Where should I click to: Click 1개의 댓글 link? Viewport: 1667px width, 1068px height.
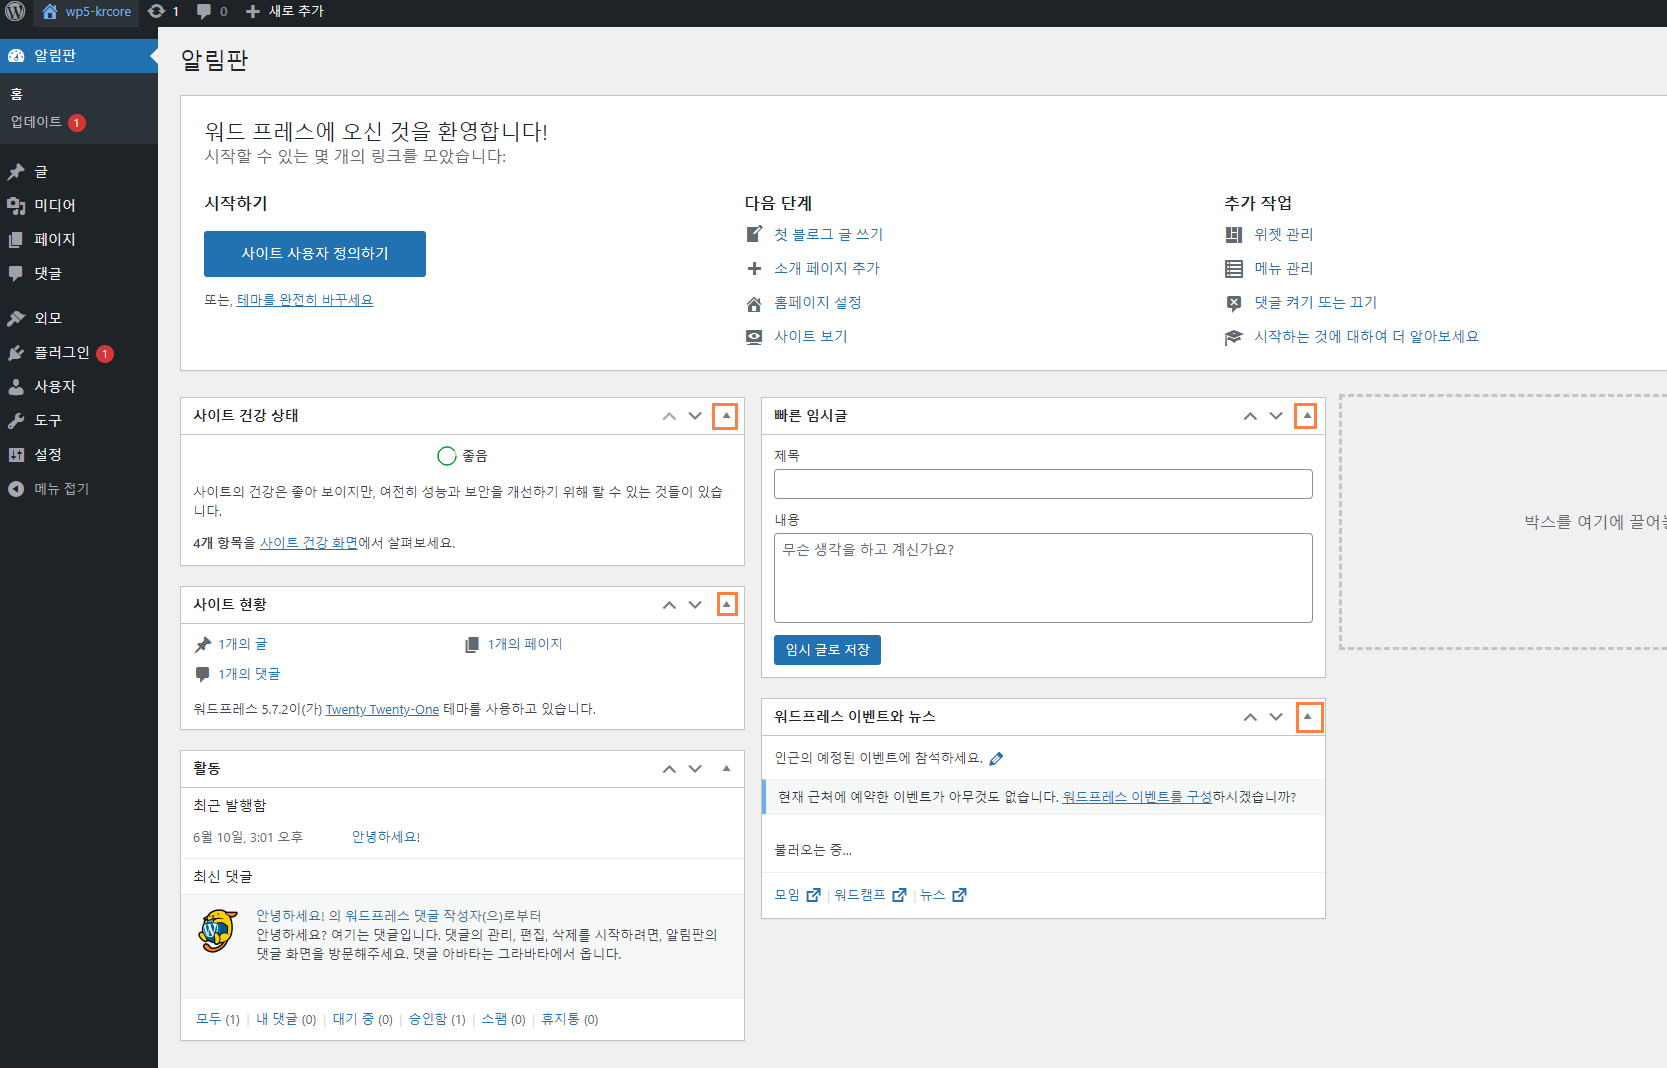tap(249, 674)
